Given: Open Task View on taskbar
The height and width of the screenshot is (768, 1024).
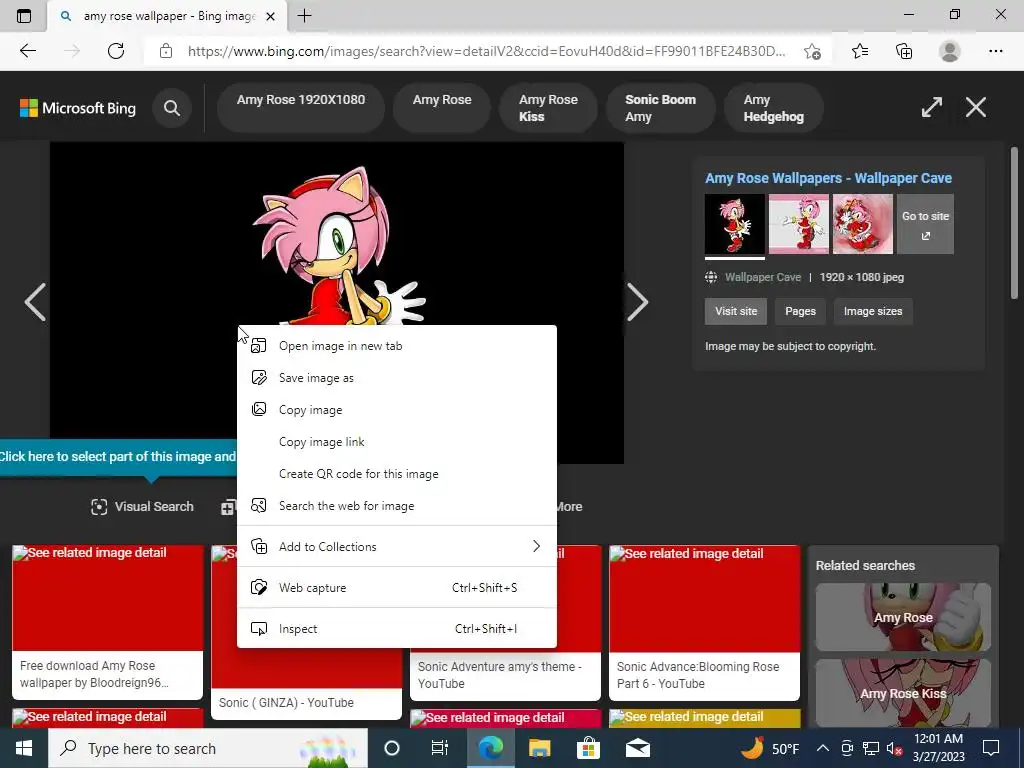Looking at the screenshot, I should coord(440,748).
